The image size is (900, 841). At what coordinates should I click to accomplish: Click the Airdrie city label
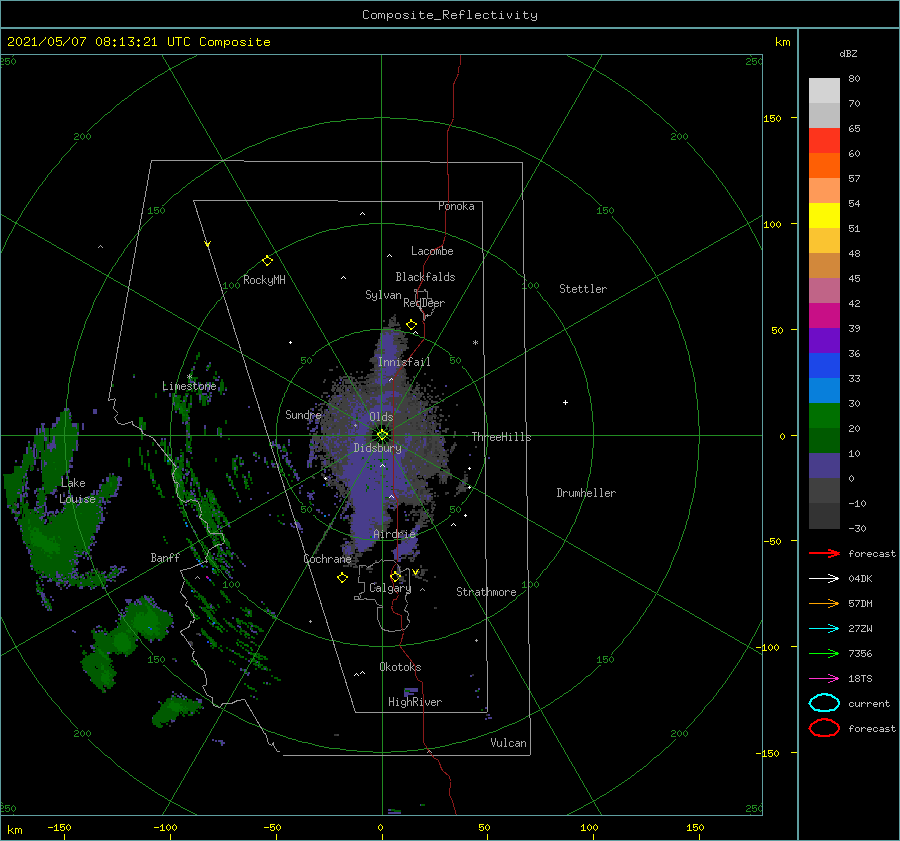pyautogui.click(x=394, y=534)
